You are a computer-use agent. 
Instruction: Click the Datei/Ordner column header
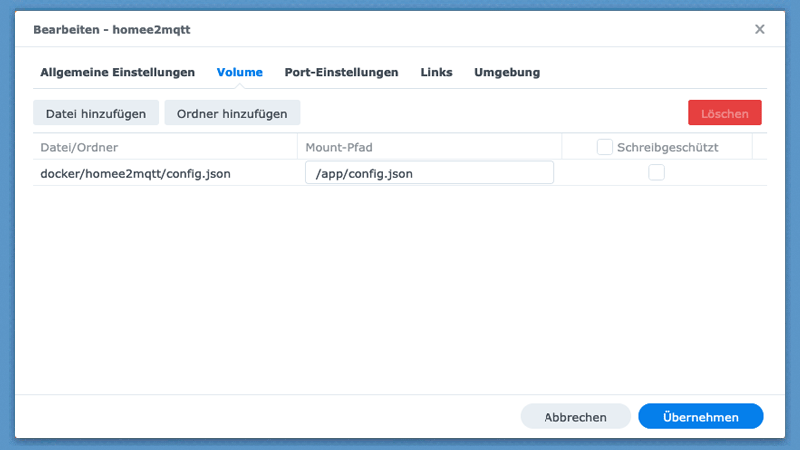pos(79,147)
